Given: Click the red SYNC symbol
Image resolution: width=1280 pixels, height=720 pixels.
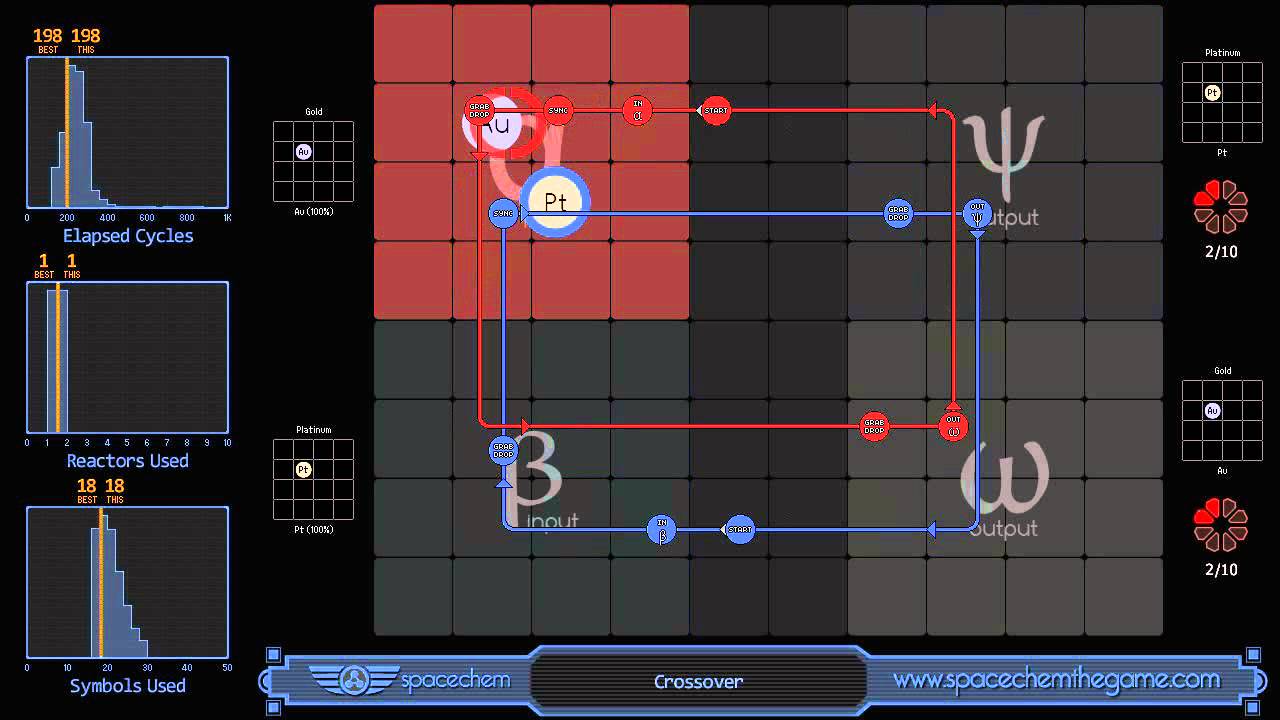Looking at the screenshot, I should click(x=558, y=110).
